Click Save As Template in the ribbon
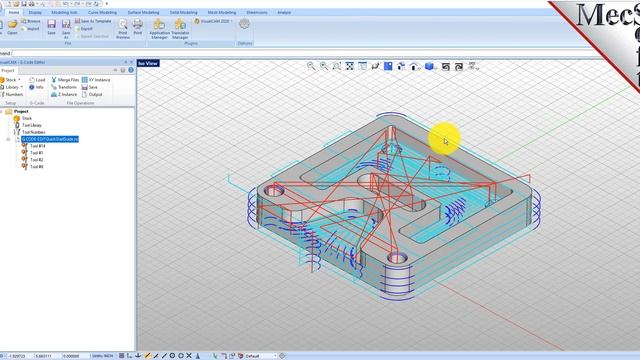 tap(93, 21)
